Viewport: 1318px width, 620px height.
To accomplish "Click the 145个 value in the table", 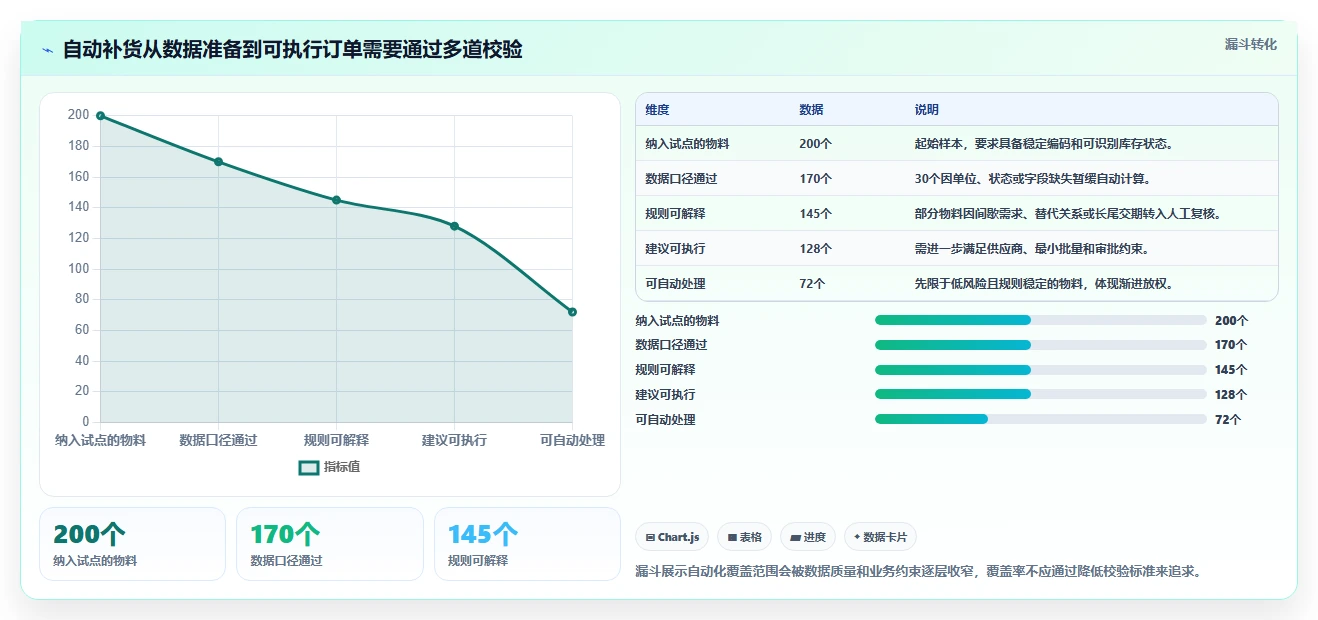I will tap(815, 214).
